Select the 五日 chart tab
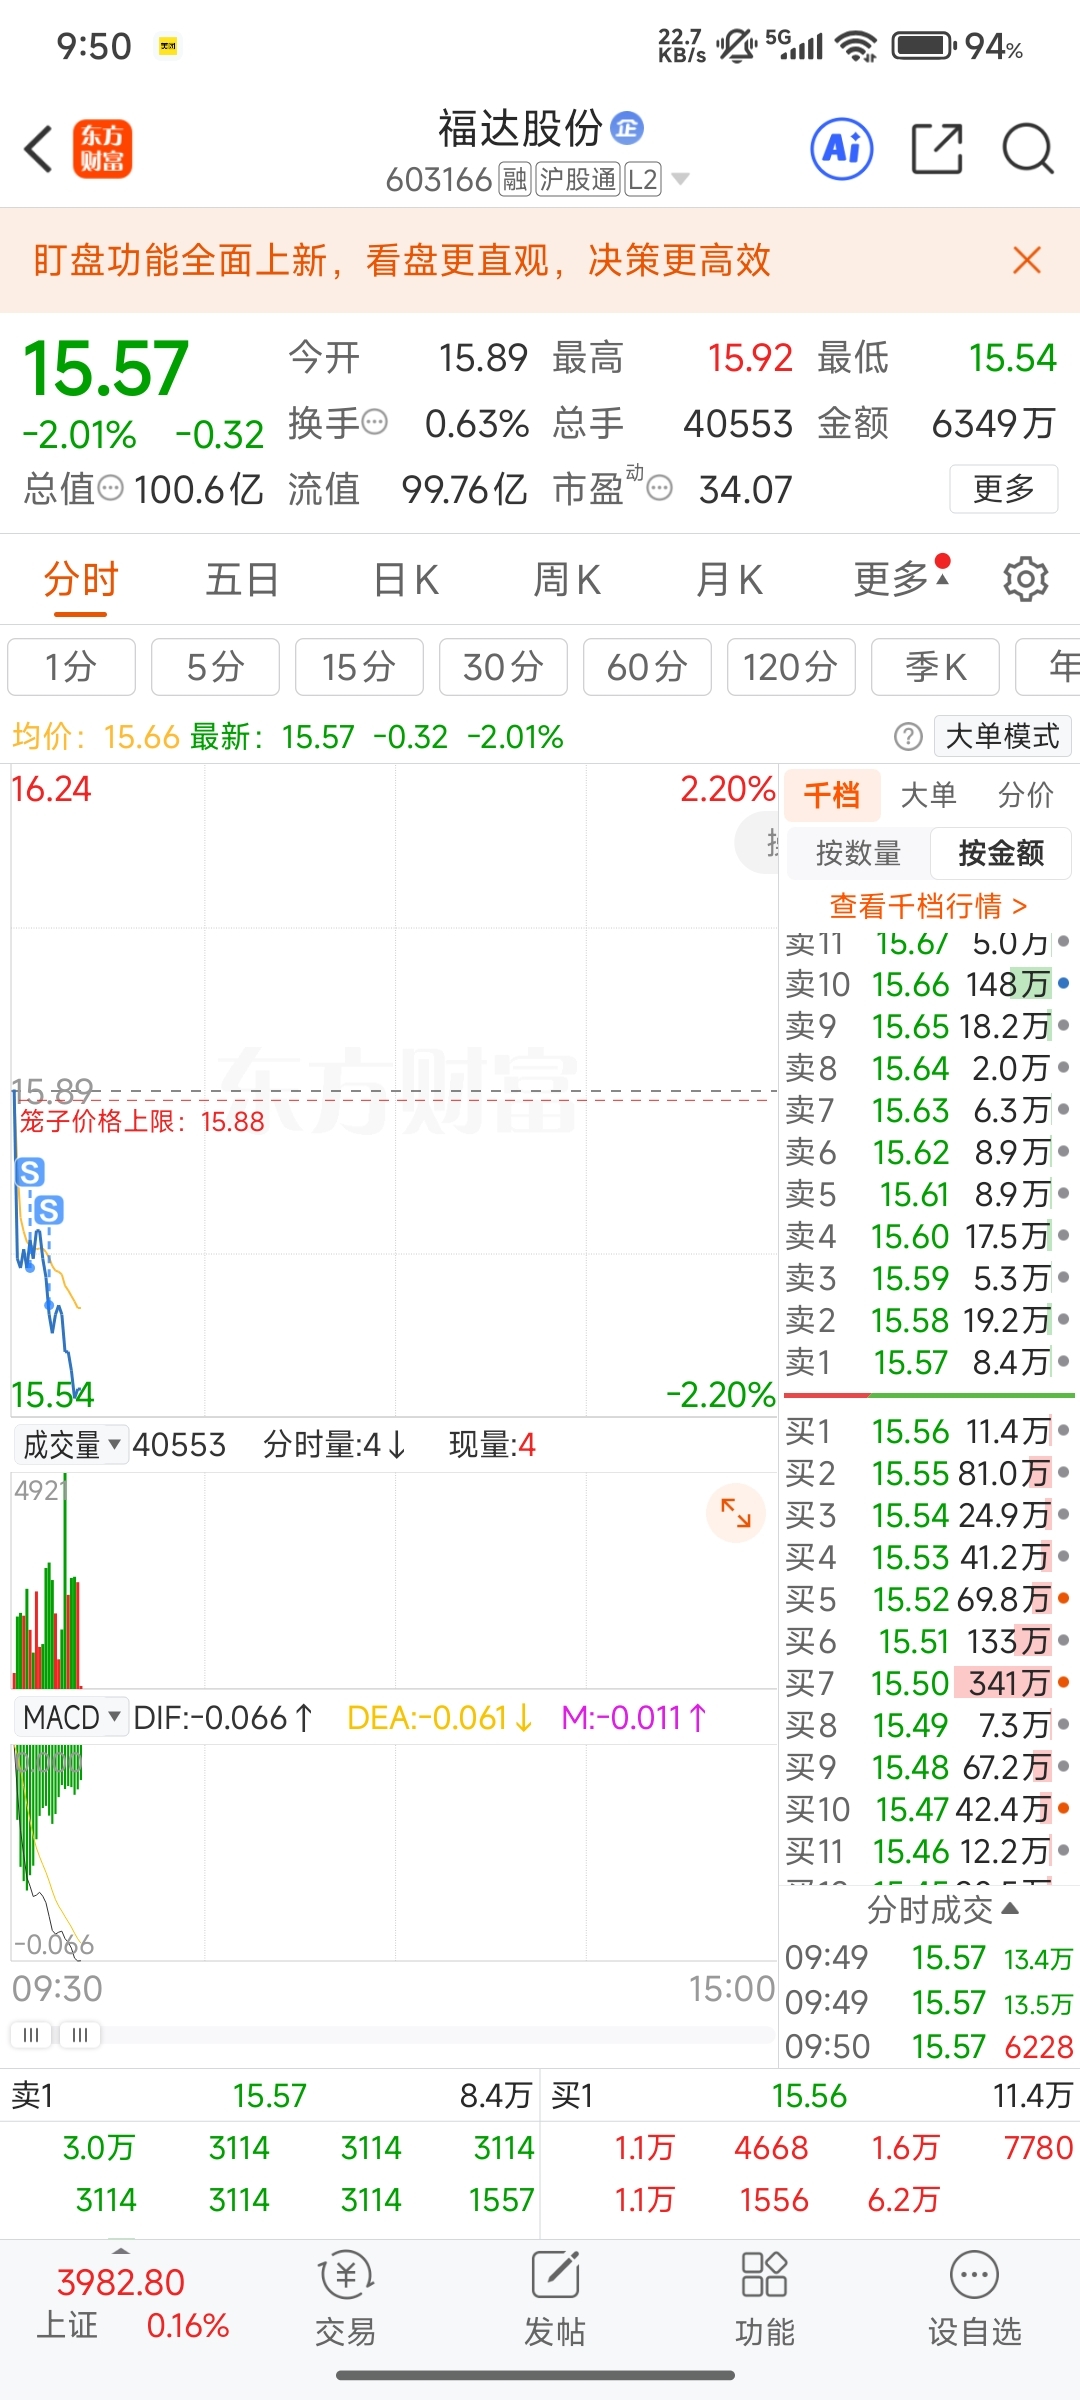This screenshot has height=2400, width=1080. pyautogui.click(x=242, y=579)
